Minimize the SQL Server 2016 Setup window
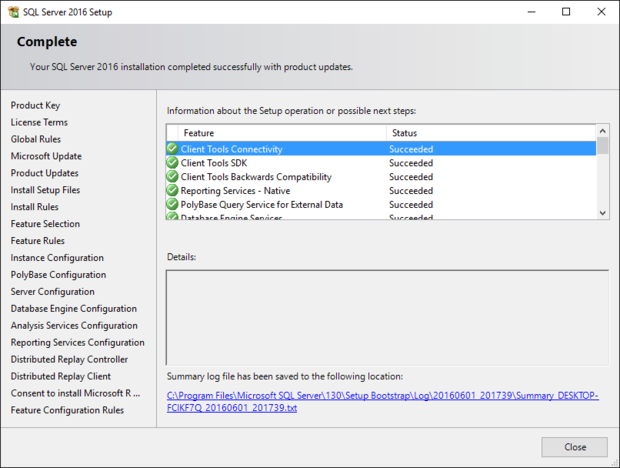This screenshot has width=620, height=468. [531, 12]
